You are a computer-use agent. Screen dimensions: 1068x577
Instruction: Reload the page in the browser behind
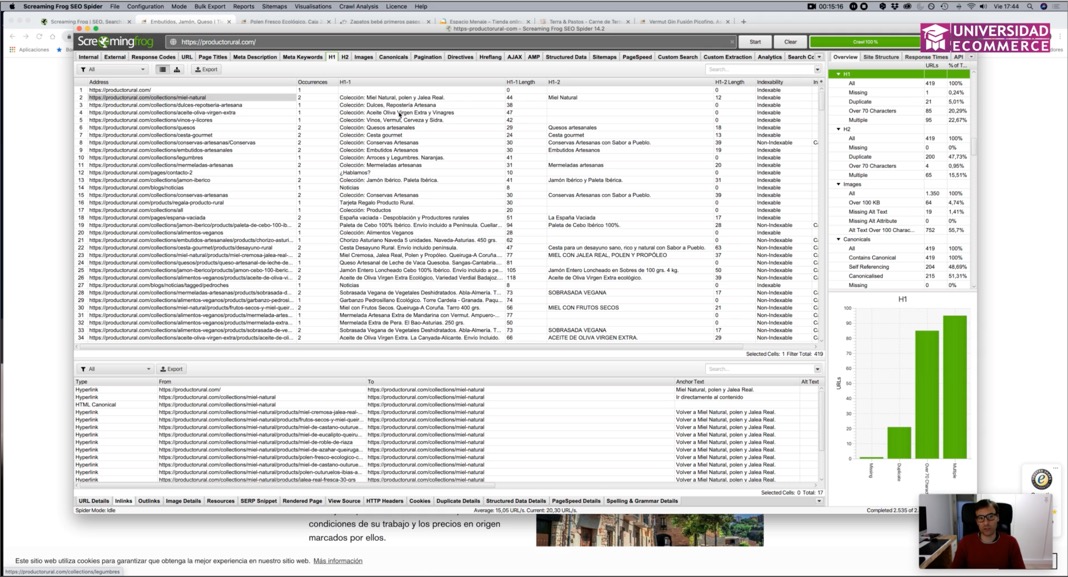click(x=39, y=36)
